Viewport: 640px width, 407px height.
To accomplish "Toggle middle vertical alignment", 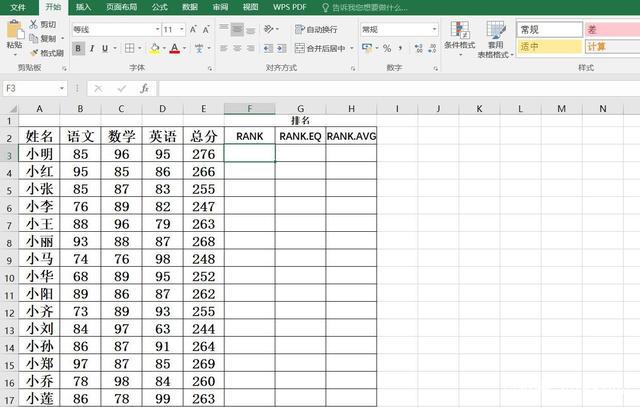I will point(237,29).
